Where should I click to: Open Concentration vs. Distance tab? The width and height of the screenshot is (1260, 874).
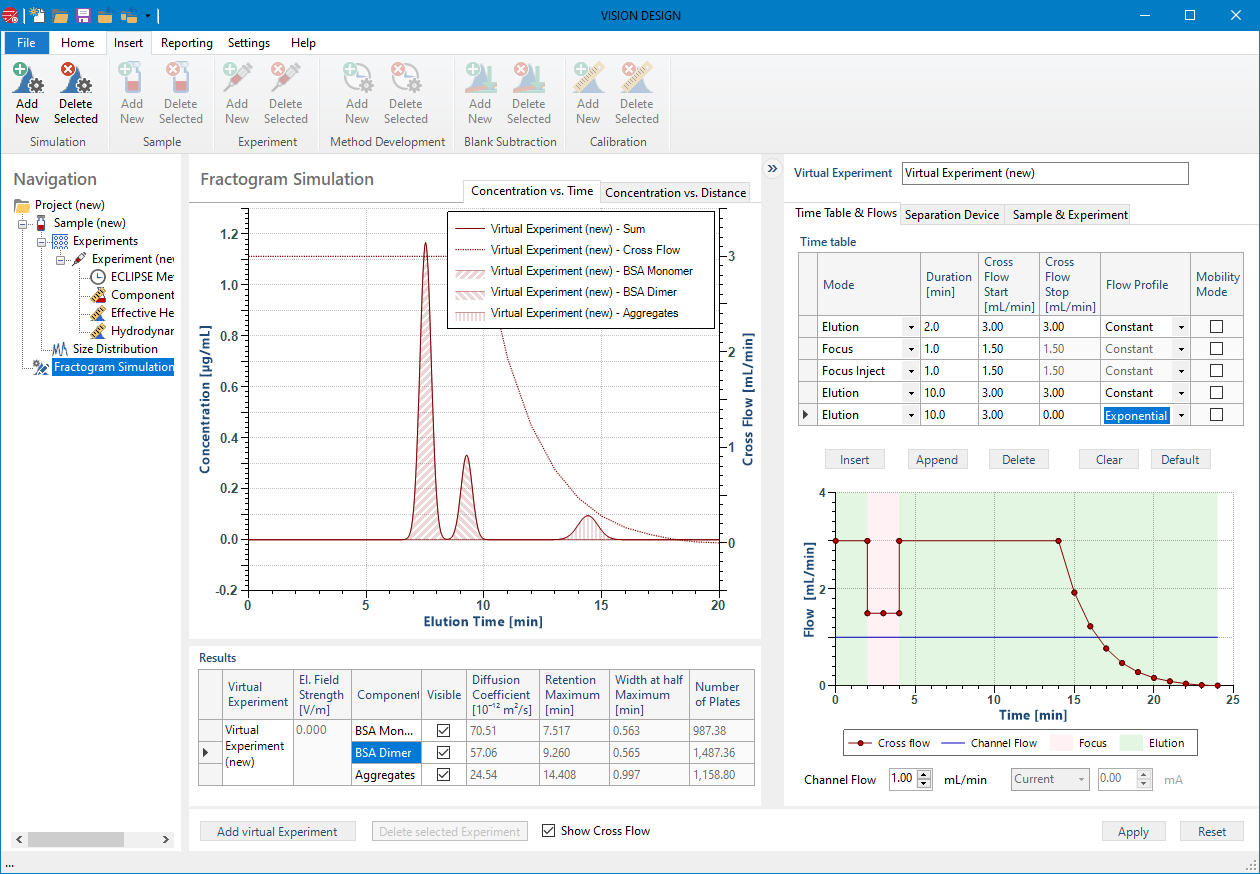[675, 192]
